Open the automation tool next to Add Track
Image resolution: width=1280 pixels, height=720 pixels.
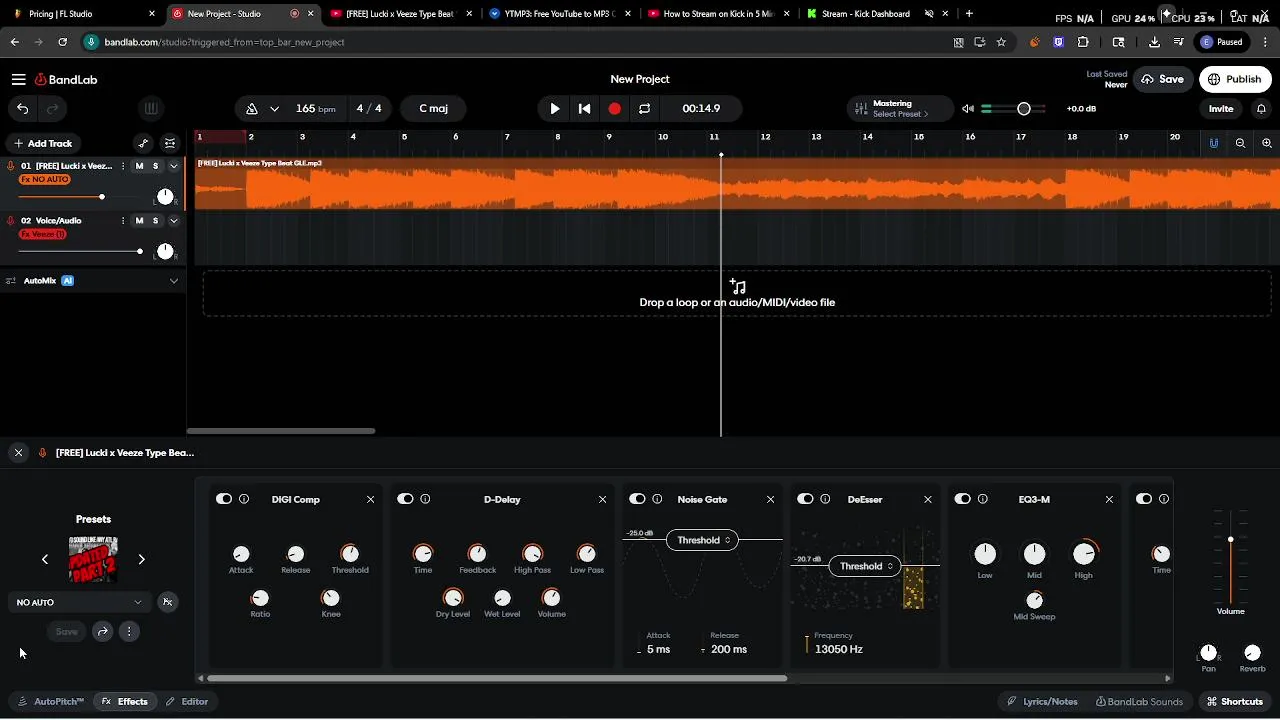[x=143, y=143]
